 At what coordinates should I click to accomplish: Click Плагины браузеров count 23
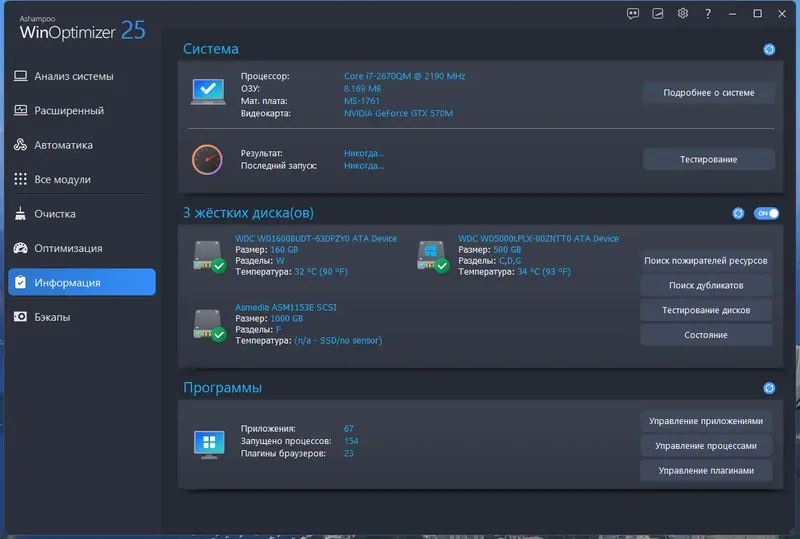(348, 453)
